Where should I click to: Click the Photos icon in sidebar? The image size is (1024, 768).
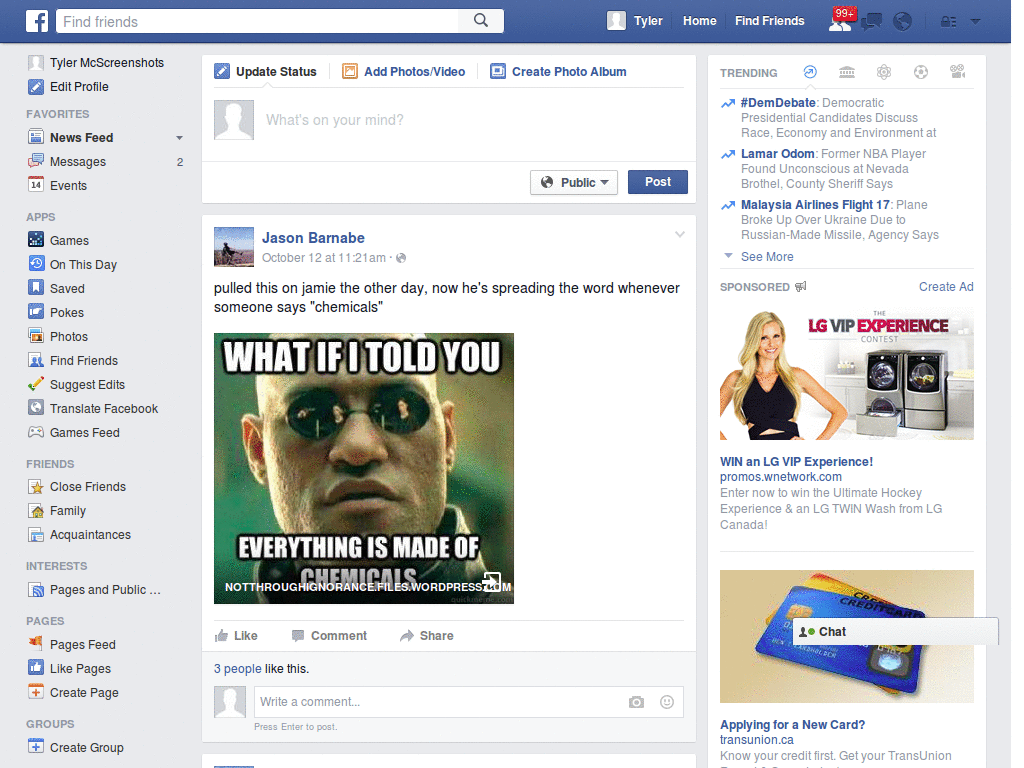(36, 336)
